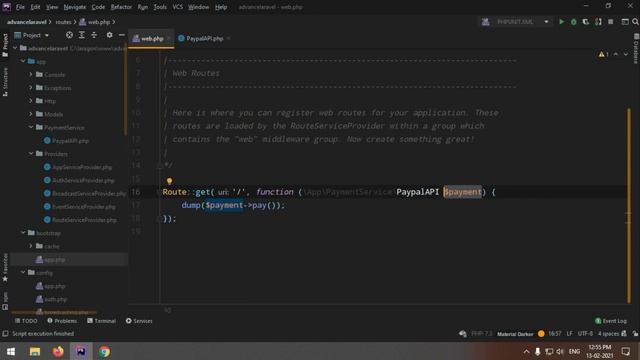The image size is (640, 360).
Task: Open the notification center icon
Action: [626, 351]
